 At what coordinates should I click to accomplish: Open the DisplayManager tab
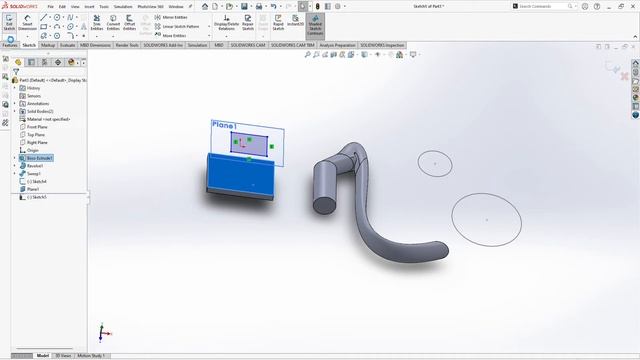click(x=71, y=62)
